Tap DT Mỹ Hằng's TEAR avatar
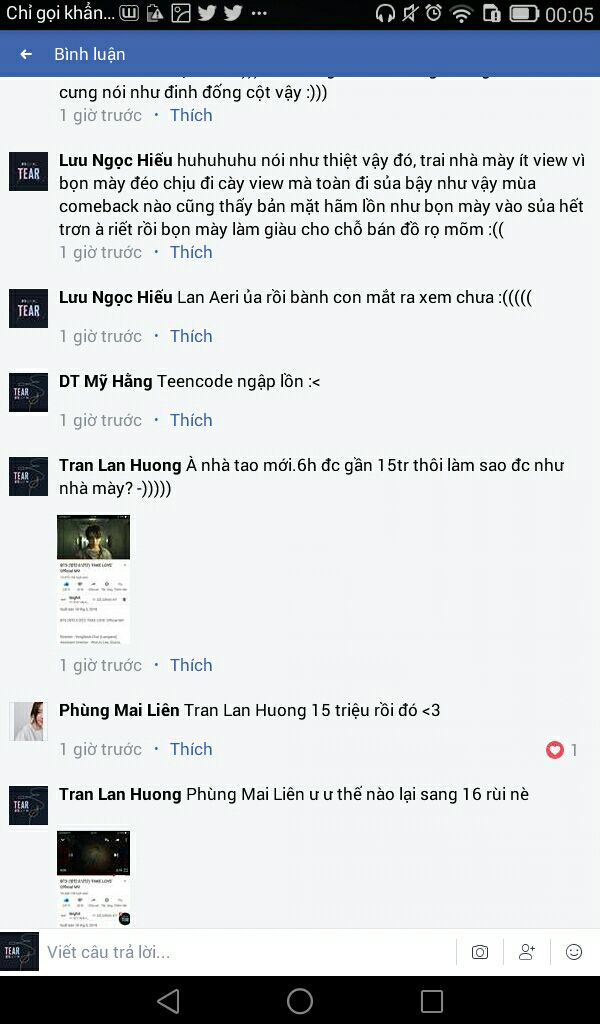Viewport: 600px width, 1024px height. pos(28,392)
